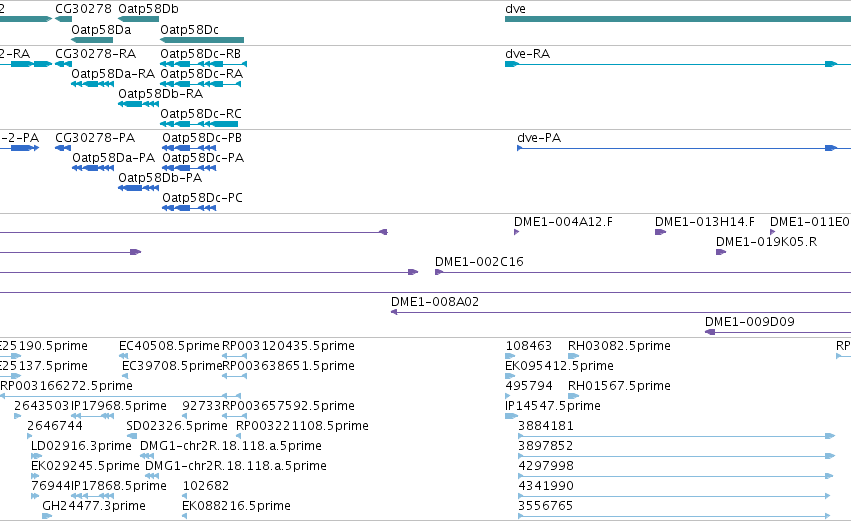Select clone end 'DME1-013H14.F'
The image size is (851, 521).
pos(704,222)
